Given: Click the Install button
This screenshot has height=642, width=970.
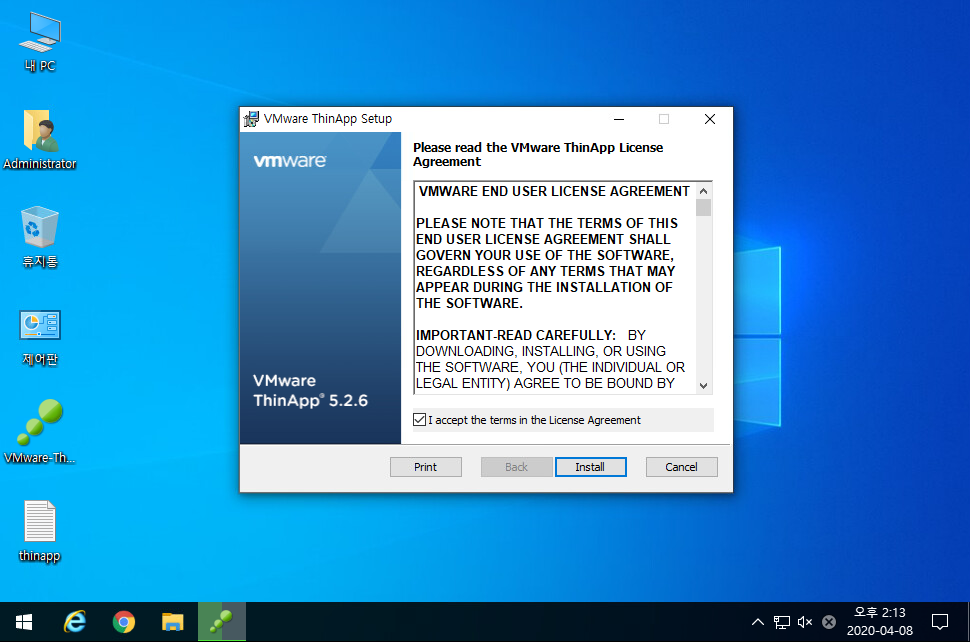Looking at the screenshot, I should pyautogui.click(x=590, y=467).
